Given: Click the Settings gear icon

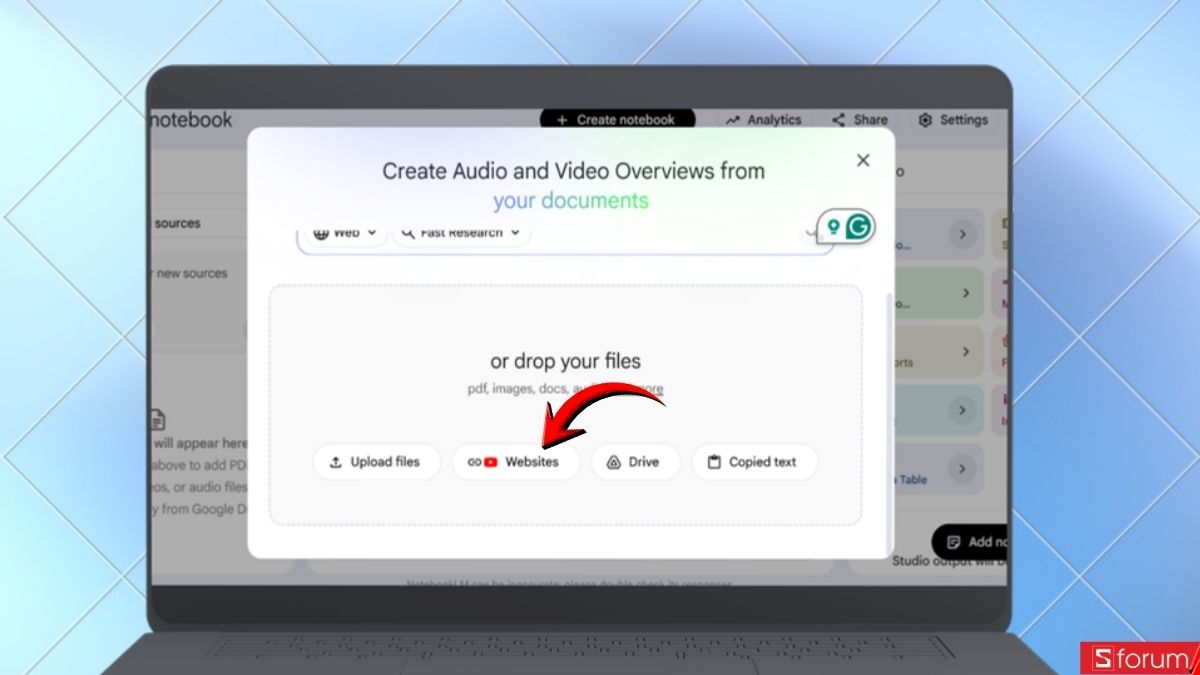Looking at the screenshot, I should [x=925, y=119].
